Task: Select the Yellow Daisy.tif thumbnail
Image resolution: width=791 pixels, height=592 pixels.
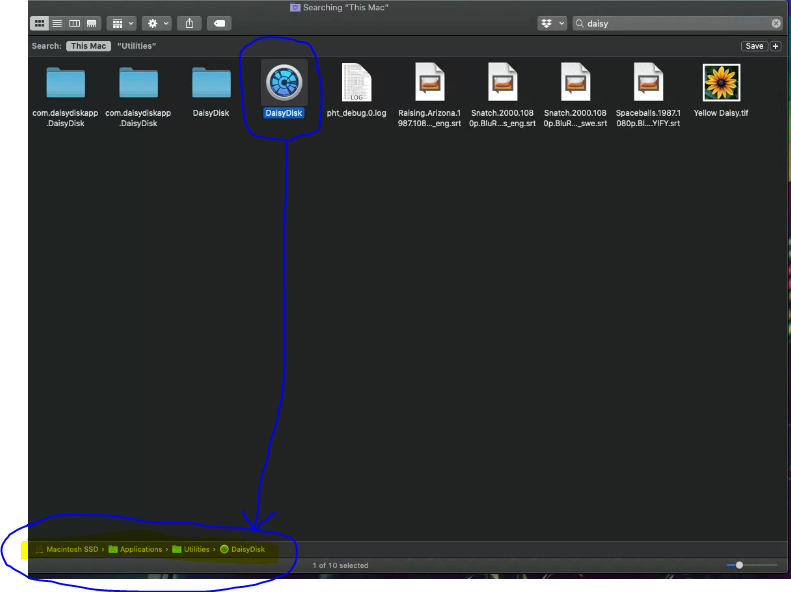Action: 721,82
